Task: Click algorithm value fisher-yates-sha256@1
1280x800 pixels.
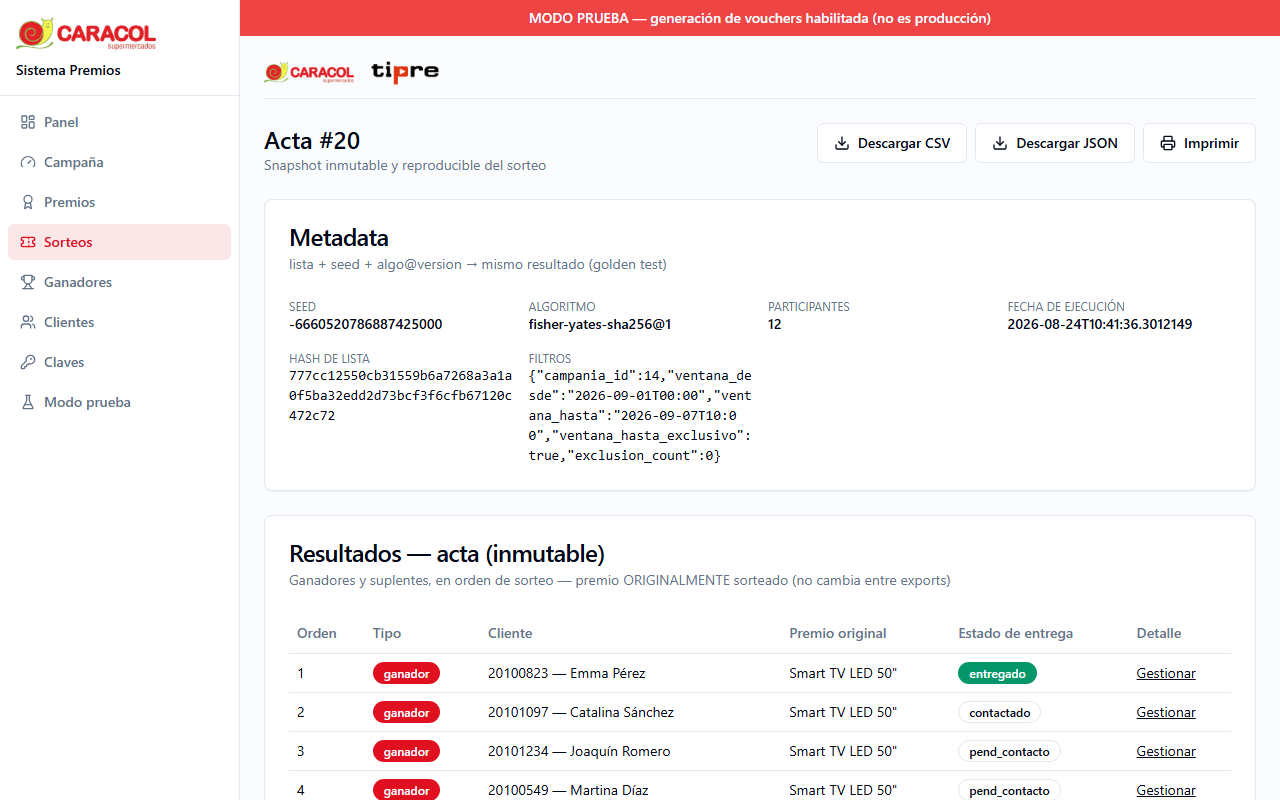Action: (x=600, y=324)
